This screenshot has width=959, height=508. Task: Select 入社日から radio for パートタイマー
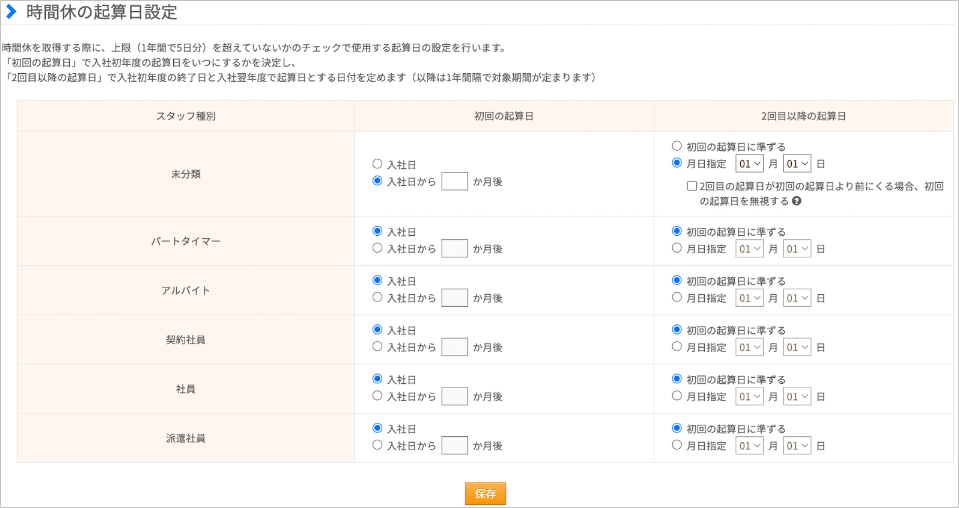(377, 248)
